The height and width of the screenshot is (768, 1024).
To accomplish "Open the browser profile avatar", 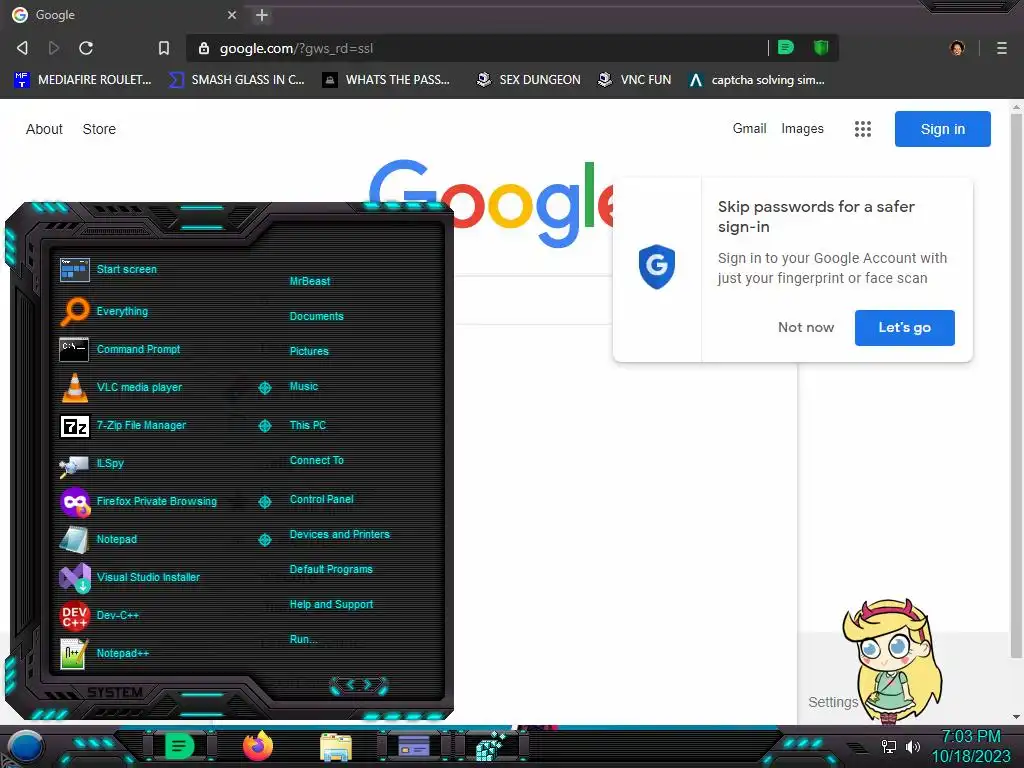I will click(957, 48).
